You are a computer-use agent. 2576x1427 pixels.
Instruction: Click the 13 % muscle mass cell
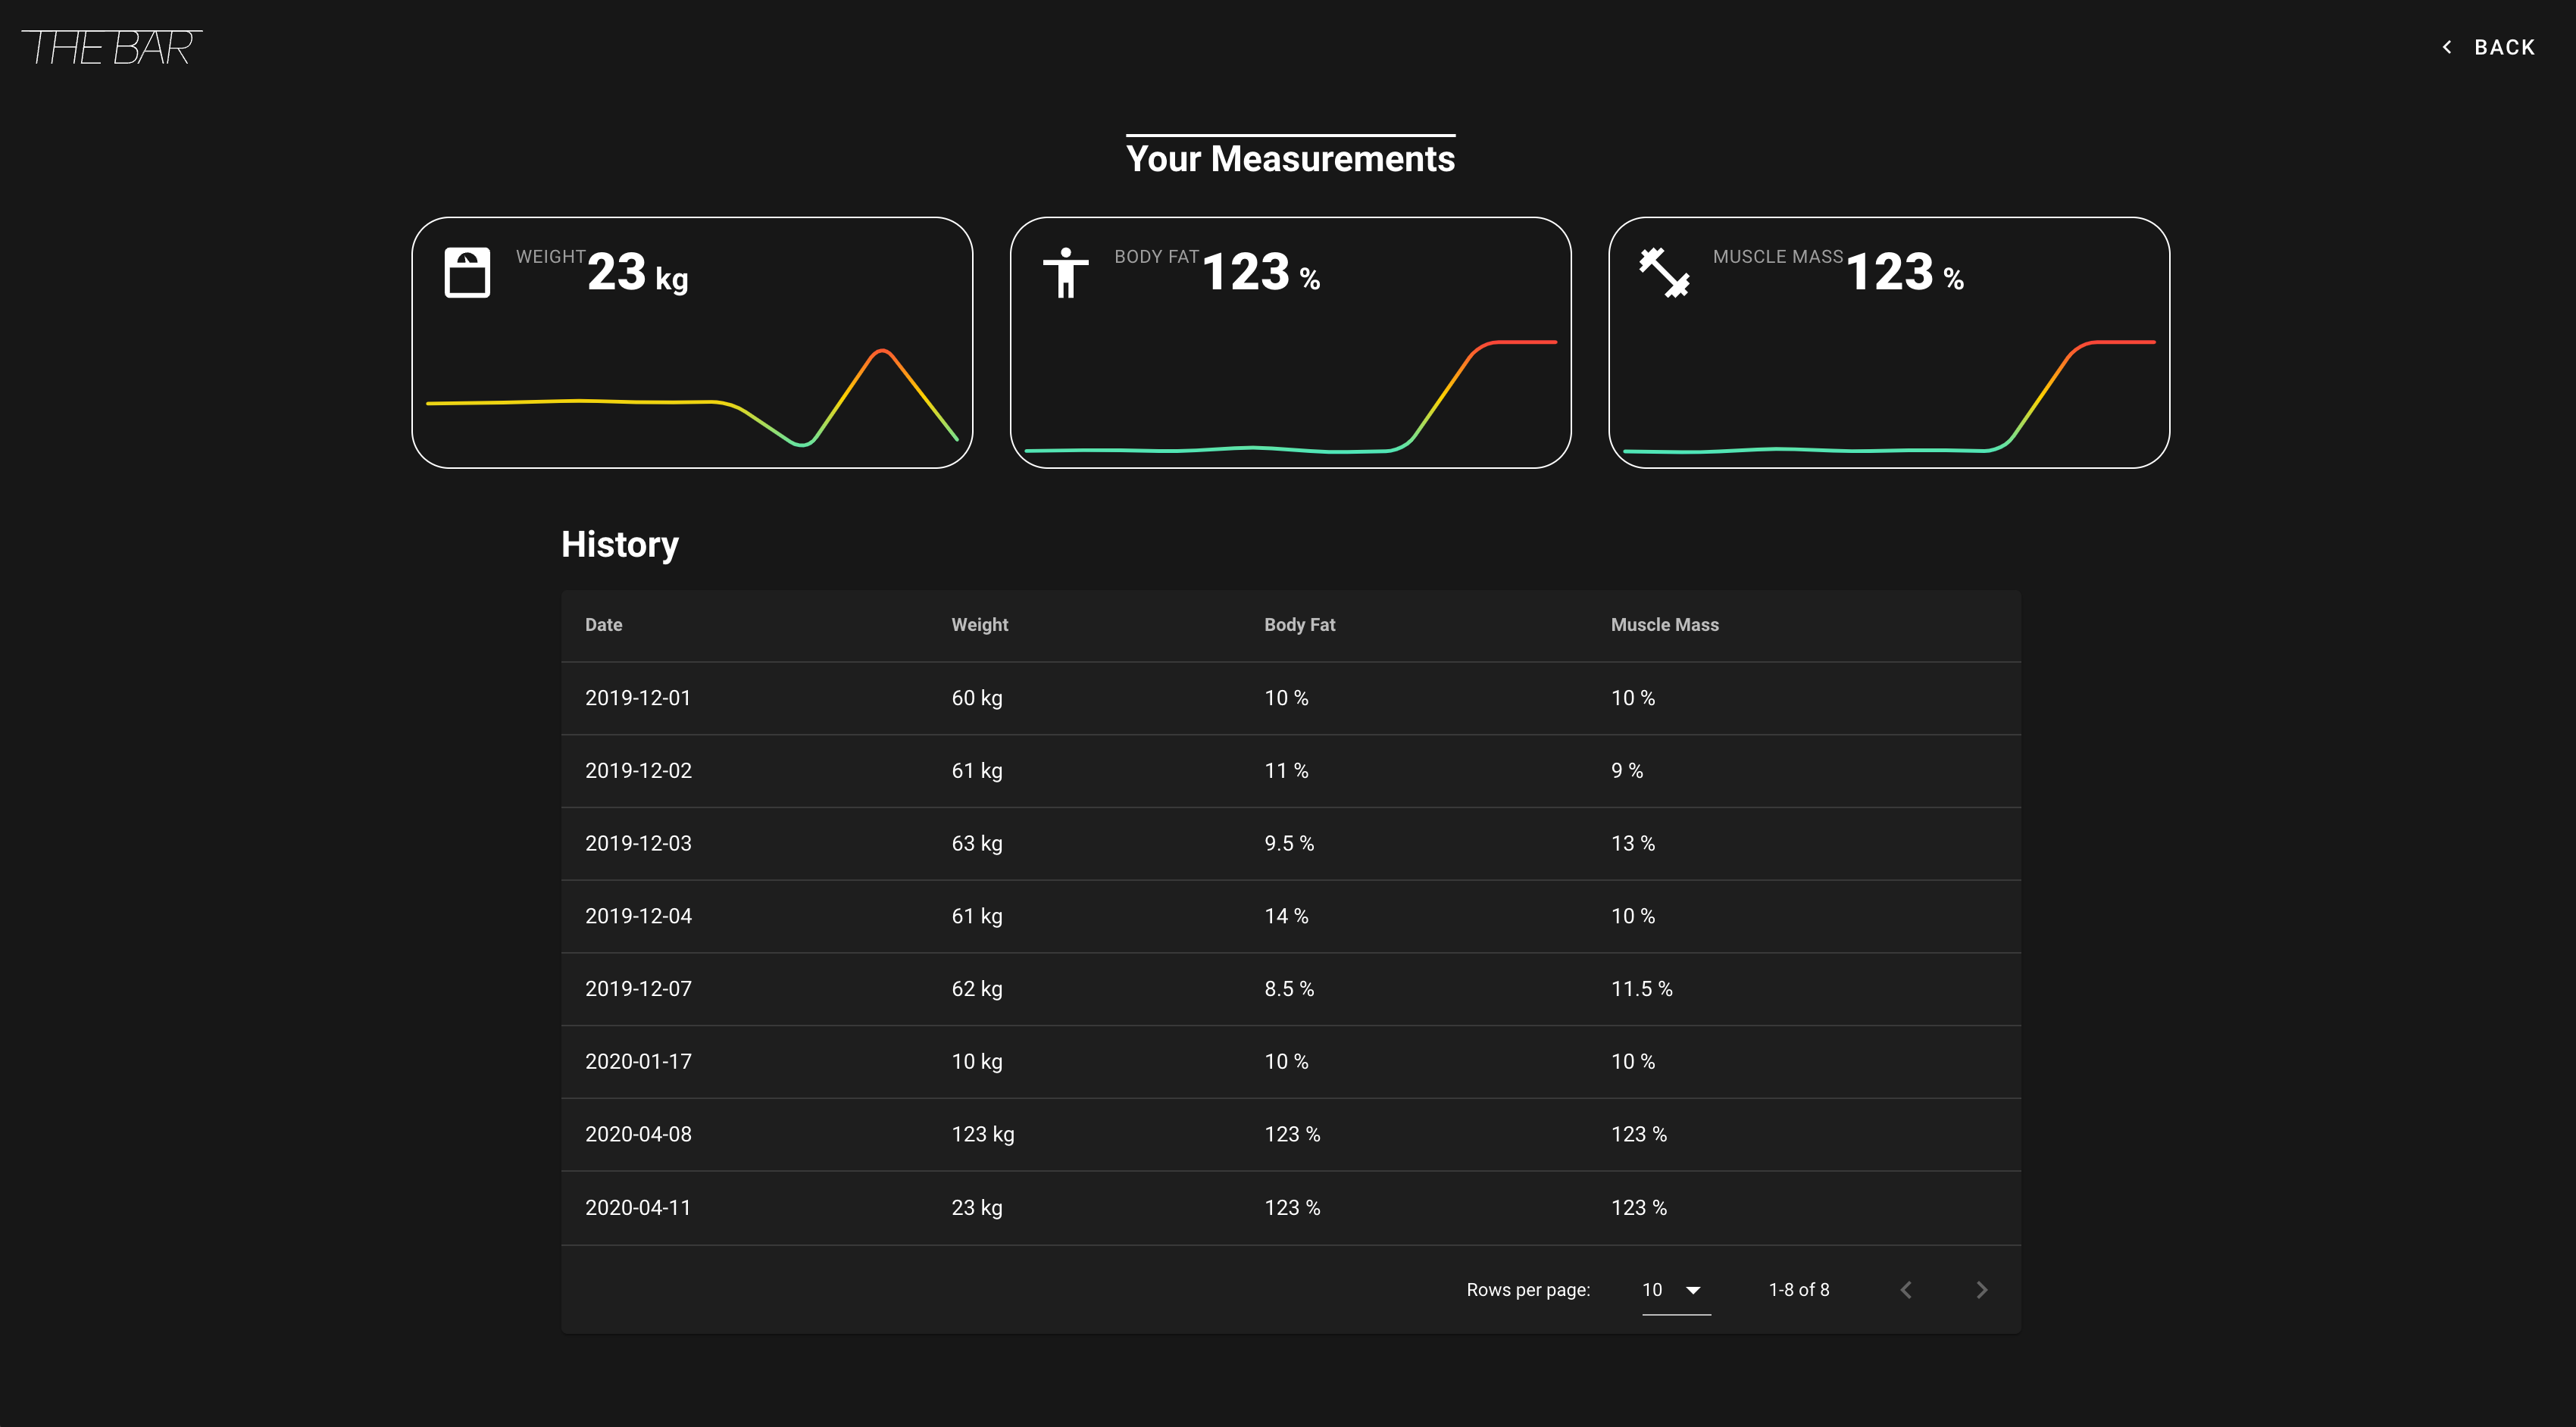(x=1632, y=844)
